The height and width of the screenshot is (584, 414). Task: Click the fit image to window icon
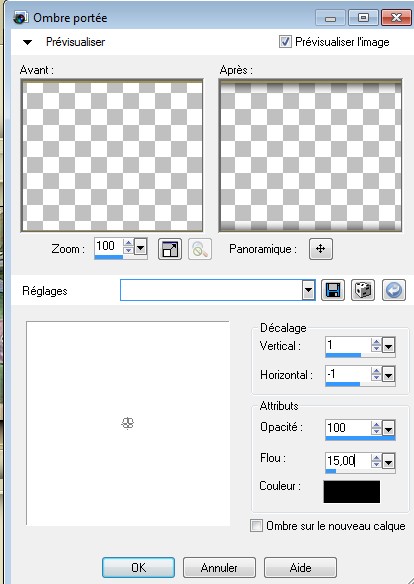pos(170,249)
